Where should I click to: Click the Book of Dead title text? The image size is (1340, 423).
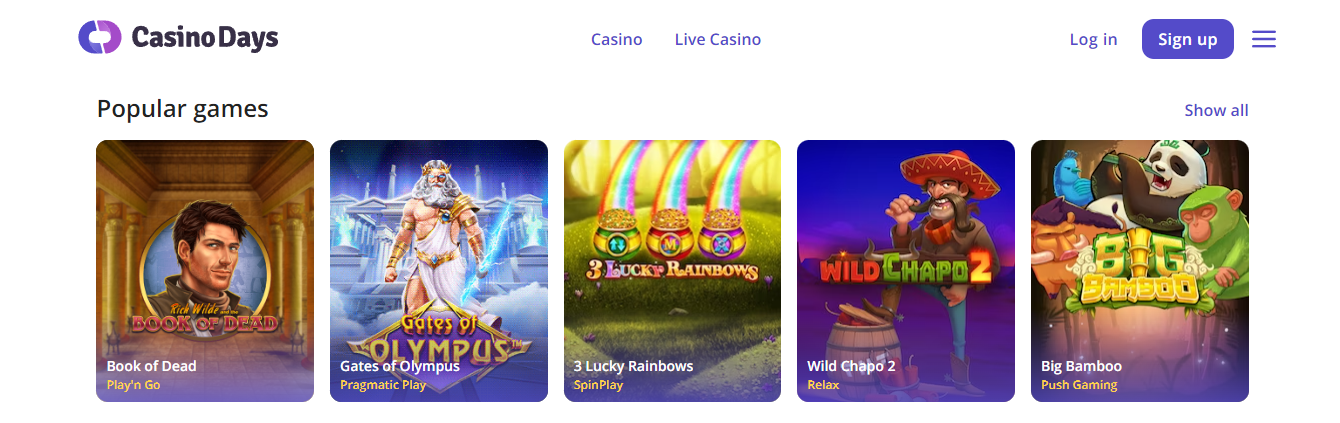coord(151,366)
